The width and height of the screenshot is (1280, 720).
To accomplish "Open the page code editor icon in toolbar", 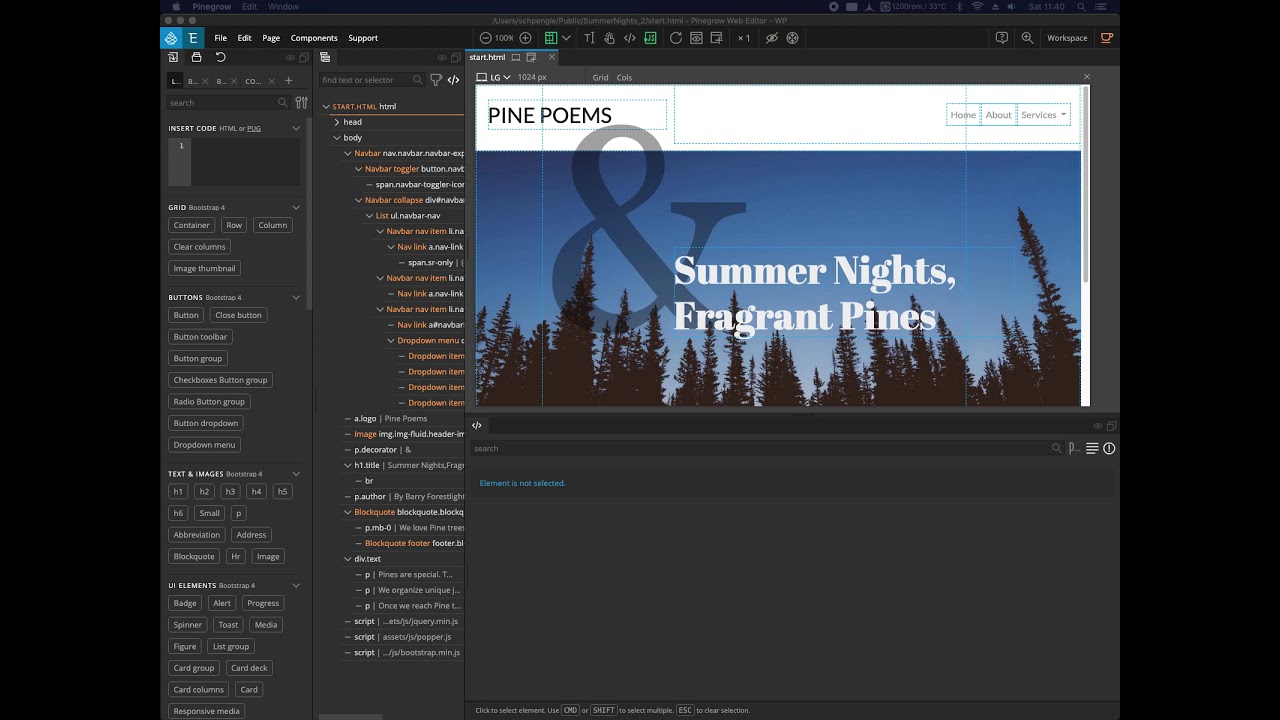I will [629, 38].
